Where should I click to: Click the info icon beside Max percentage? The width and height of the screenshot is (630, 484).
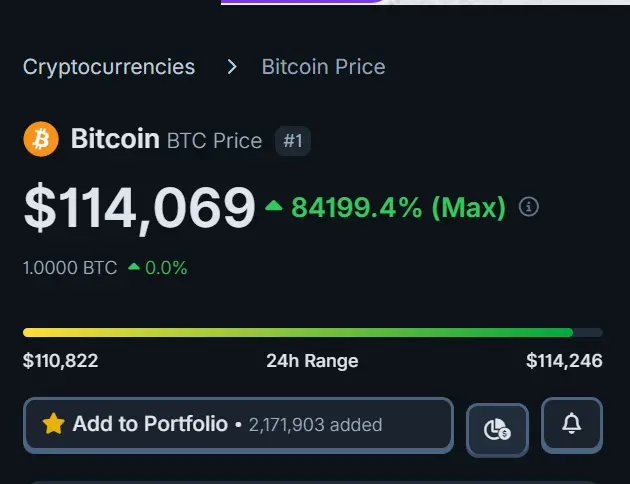pyautogui.click(x=529, y=207)
